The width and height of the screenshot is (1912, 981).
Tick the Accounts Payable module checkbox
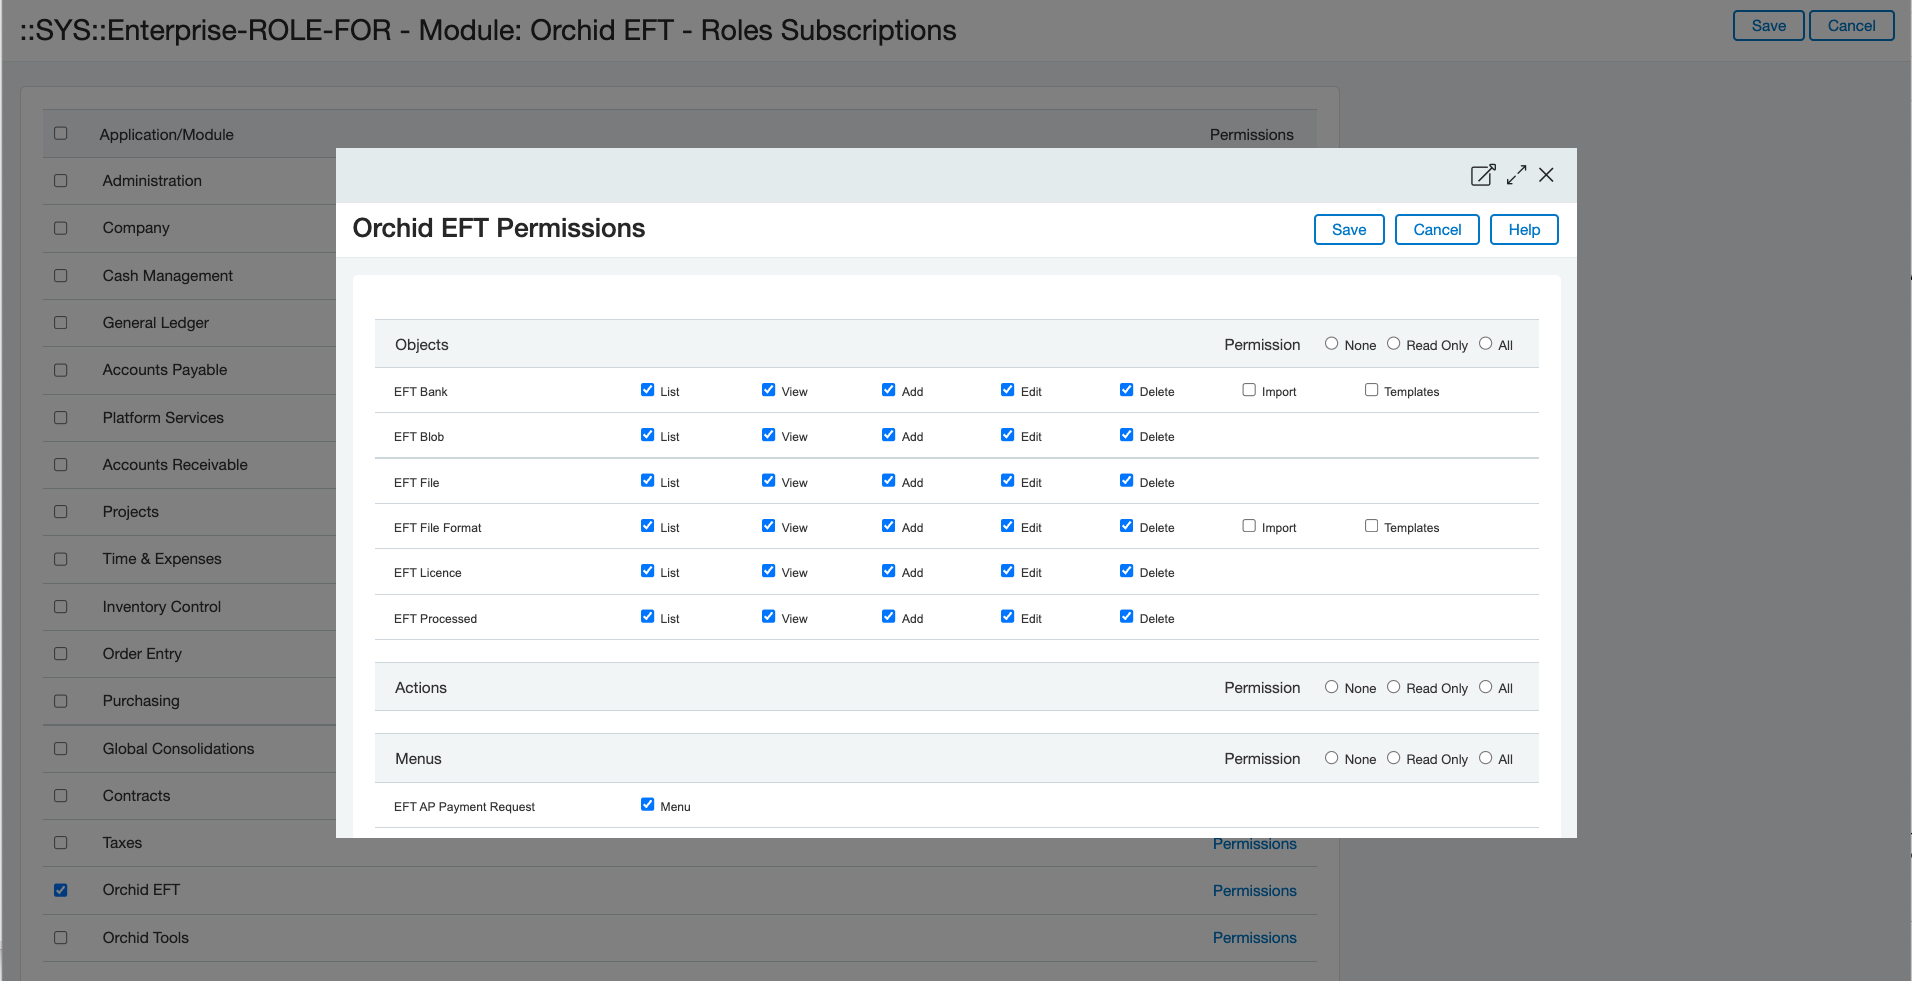tap(61, 370)
